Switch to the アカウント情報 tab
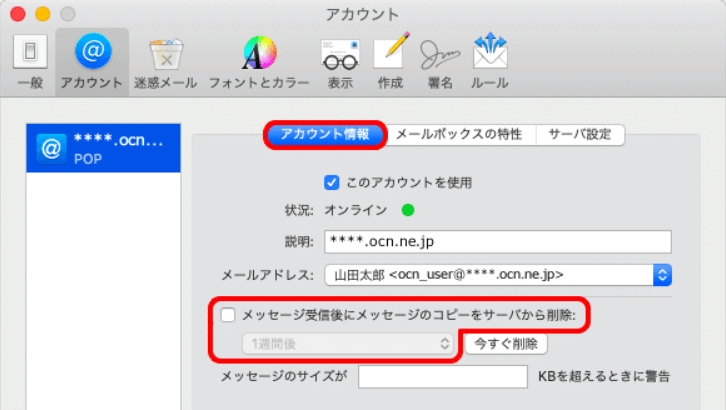This screenshot has width=726, height=410. tap(325, 134)
